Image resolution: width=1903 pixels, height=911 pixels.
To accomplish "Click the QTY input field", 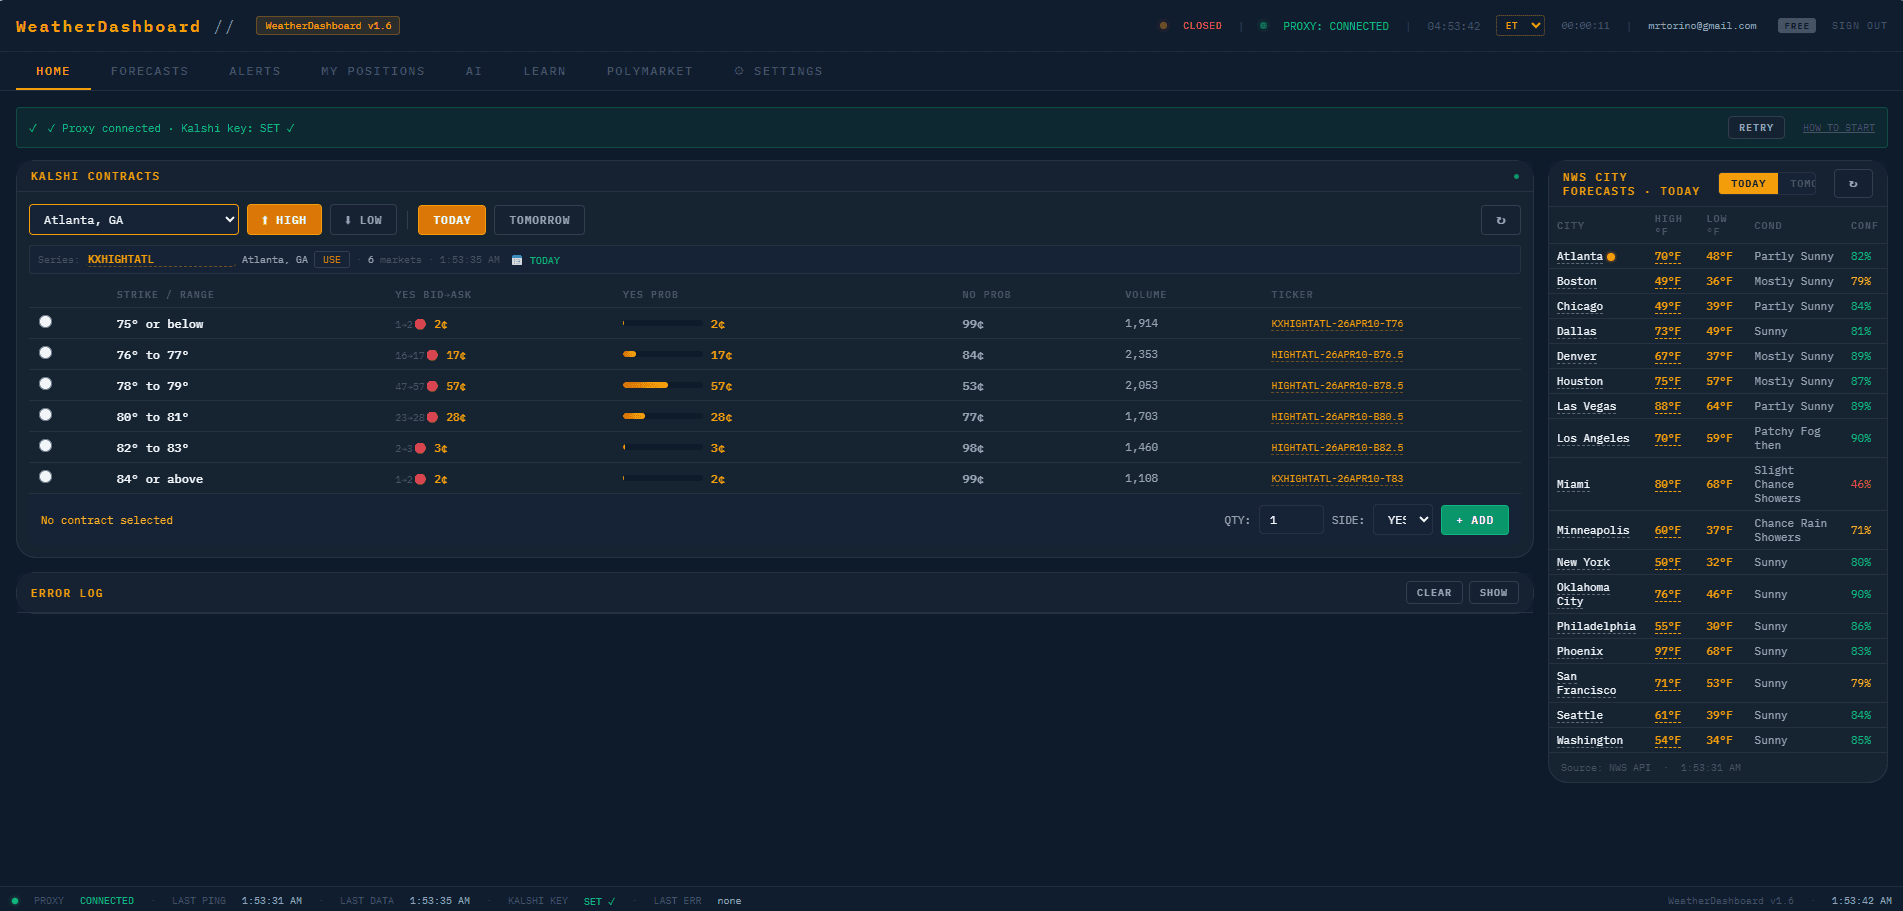I will pos(1290,520).
